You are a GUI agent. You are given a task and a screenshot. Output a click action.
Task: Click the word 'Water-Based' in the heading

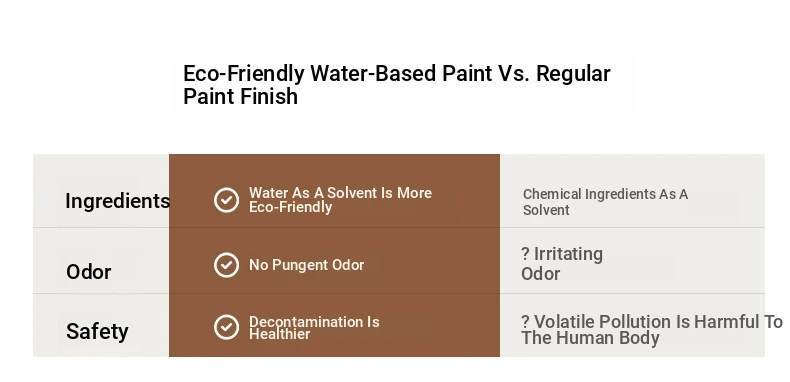[x=375, y=74]
